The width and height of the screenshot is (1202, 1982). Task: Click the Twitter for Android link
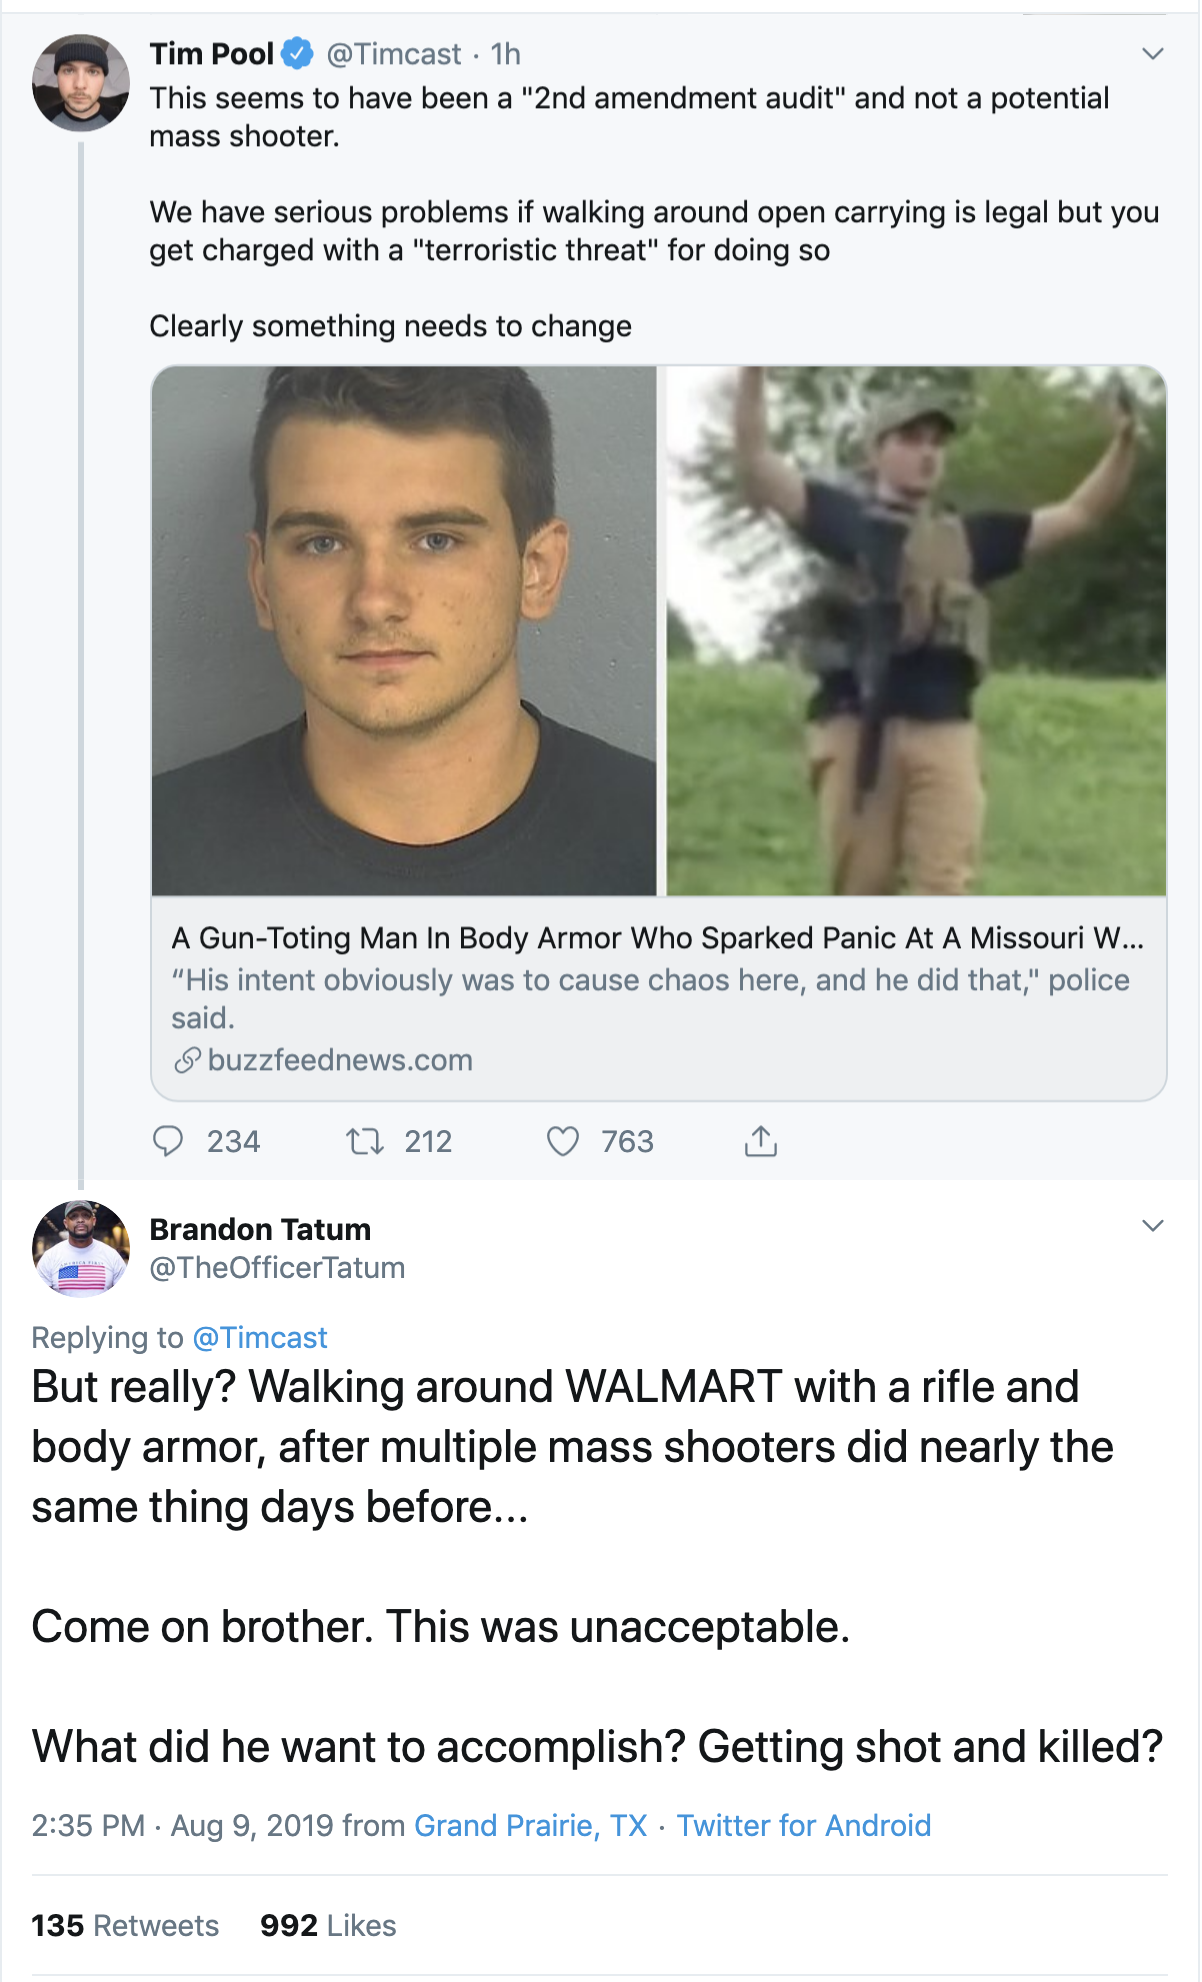pos(804,1826)
